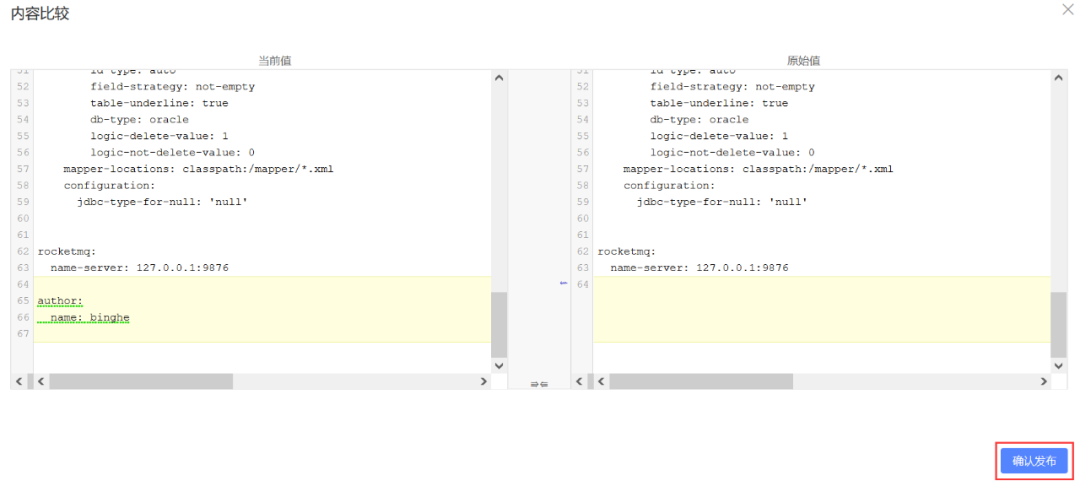
Task: Click 当前值 horizontal scrollbar thumb
Action: coord(141,381)
